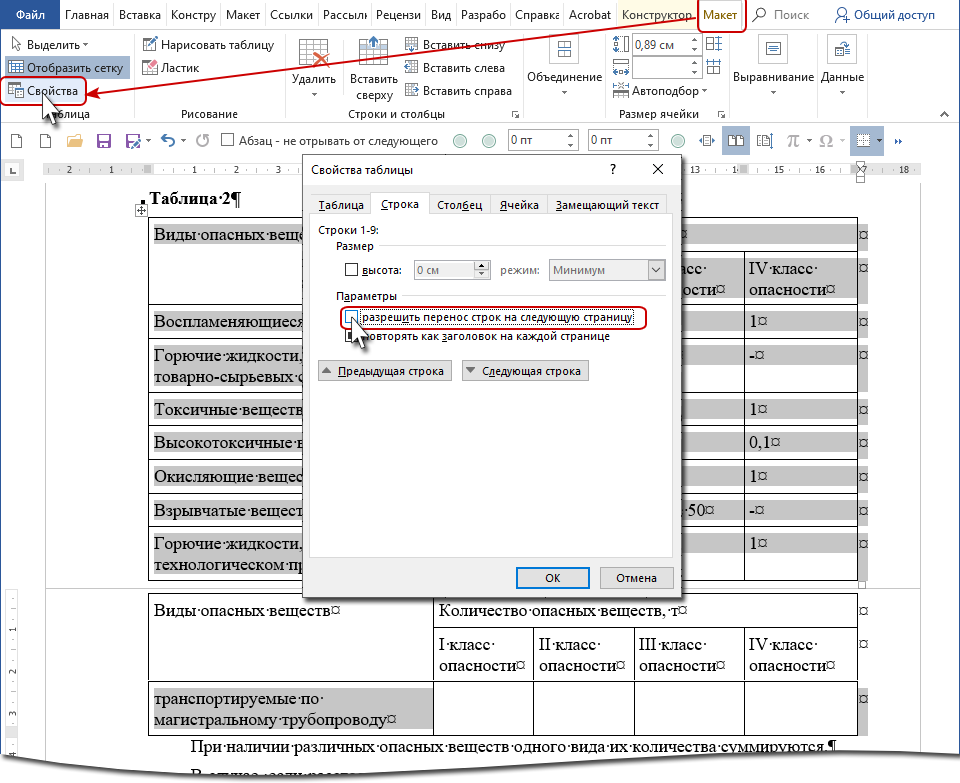
Task: Enable the высота row height checkbox
Action: [351, 270]
